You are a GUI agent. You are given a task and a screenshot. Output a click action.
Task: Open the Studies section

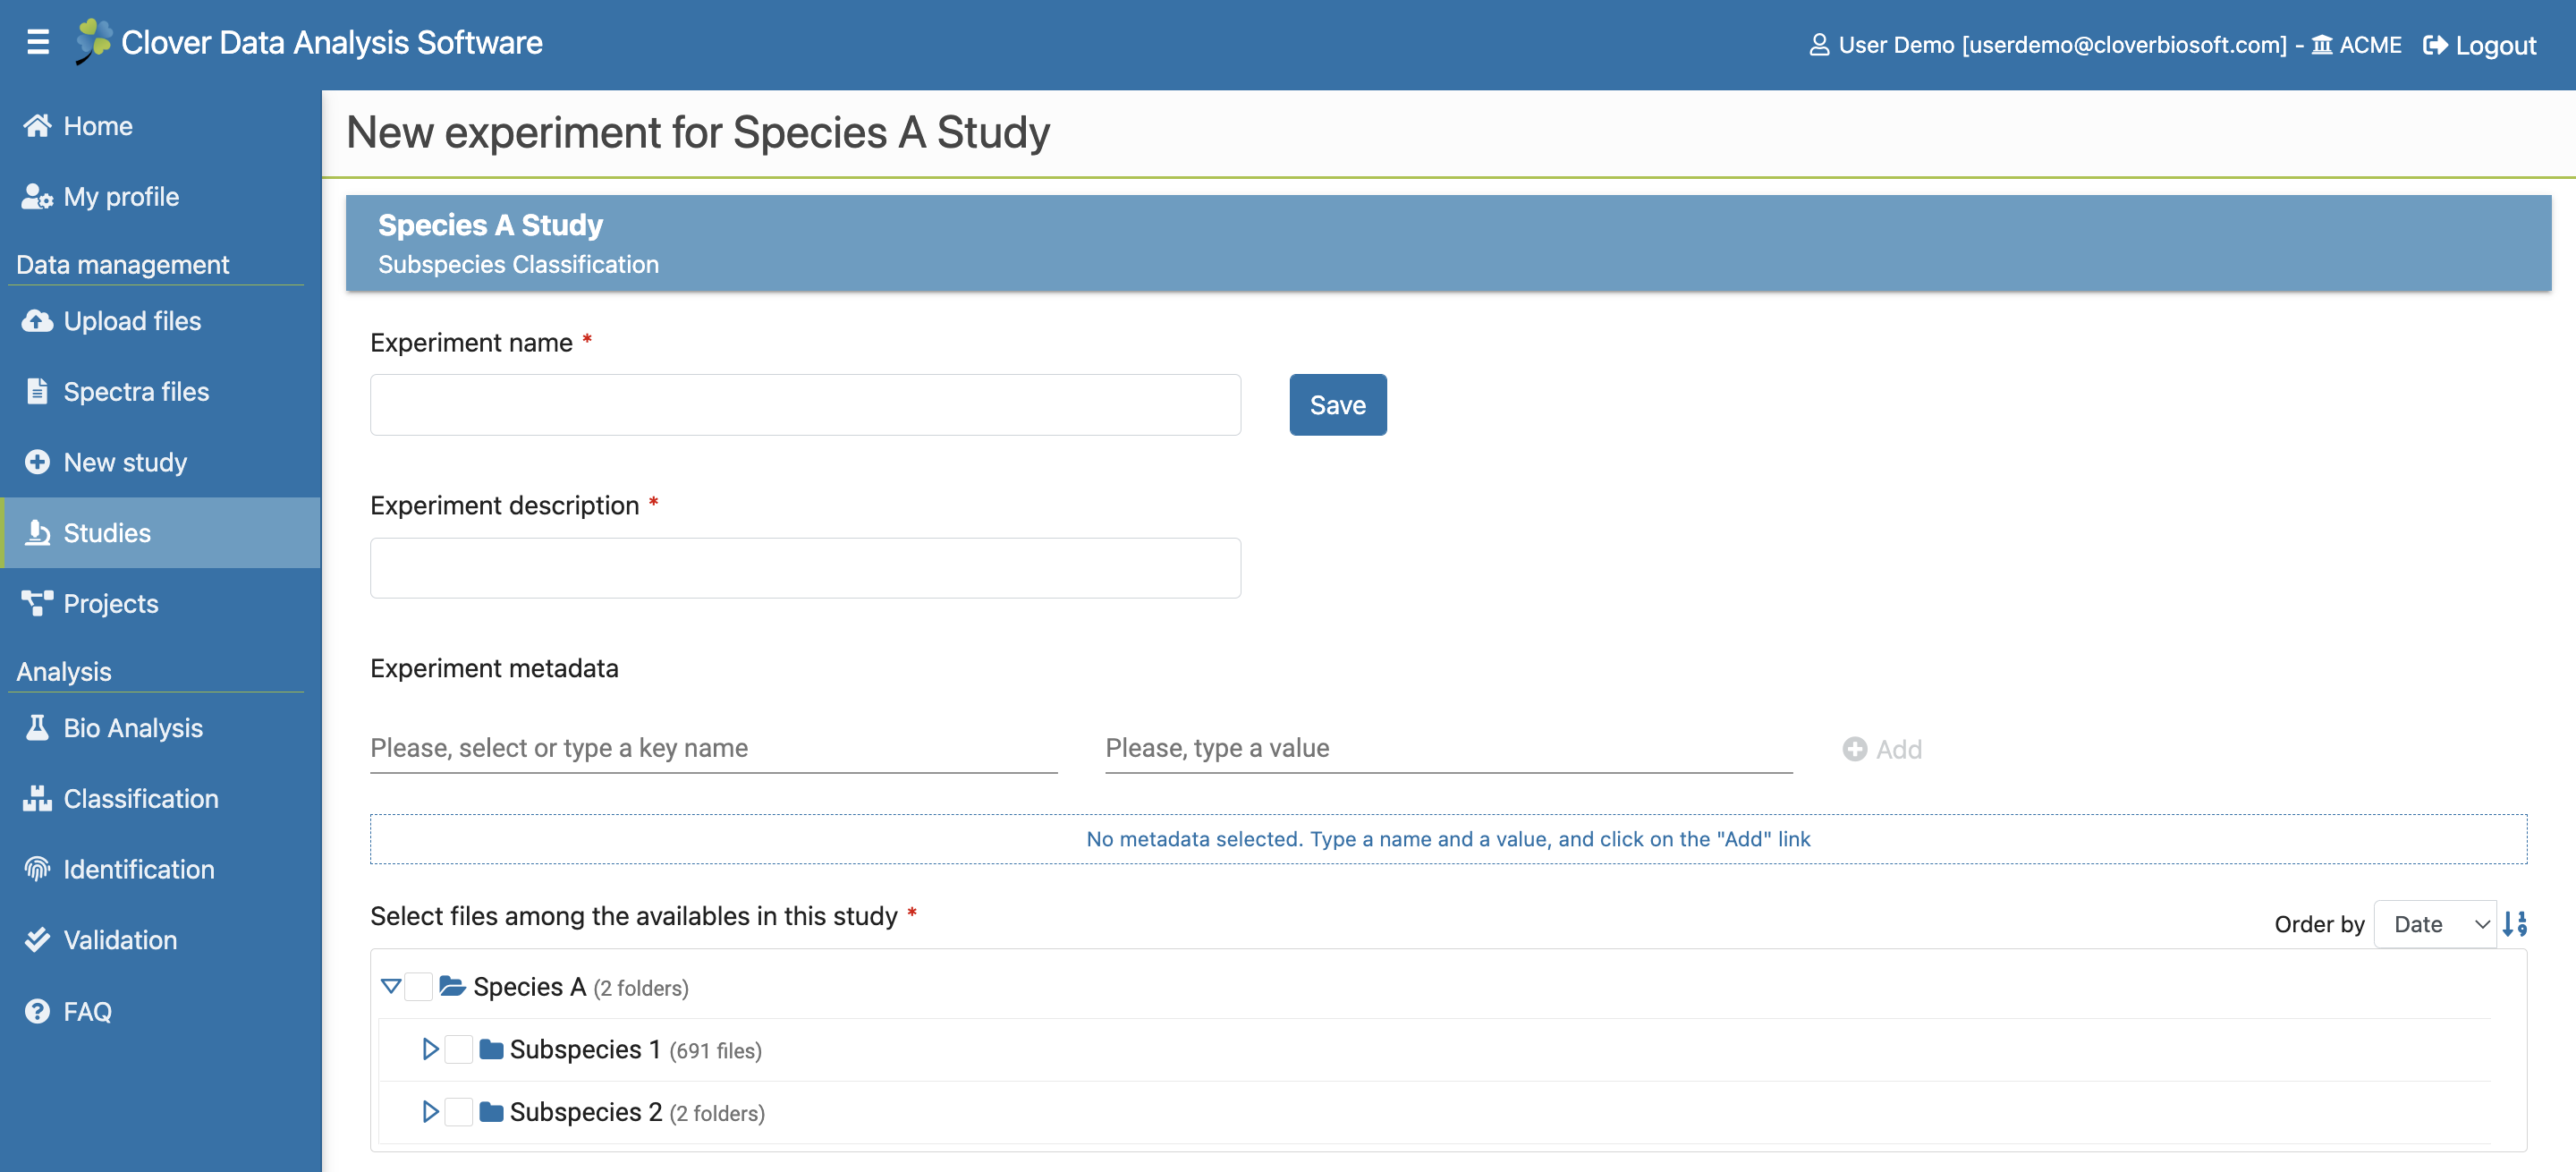pyautogui.click(x=160, y=533)
